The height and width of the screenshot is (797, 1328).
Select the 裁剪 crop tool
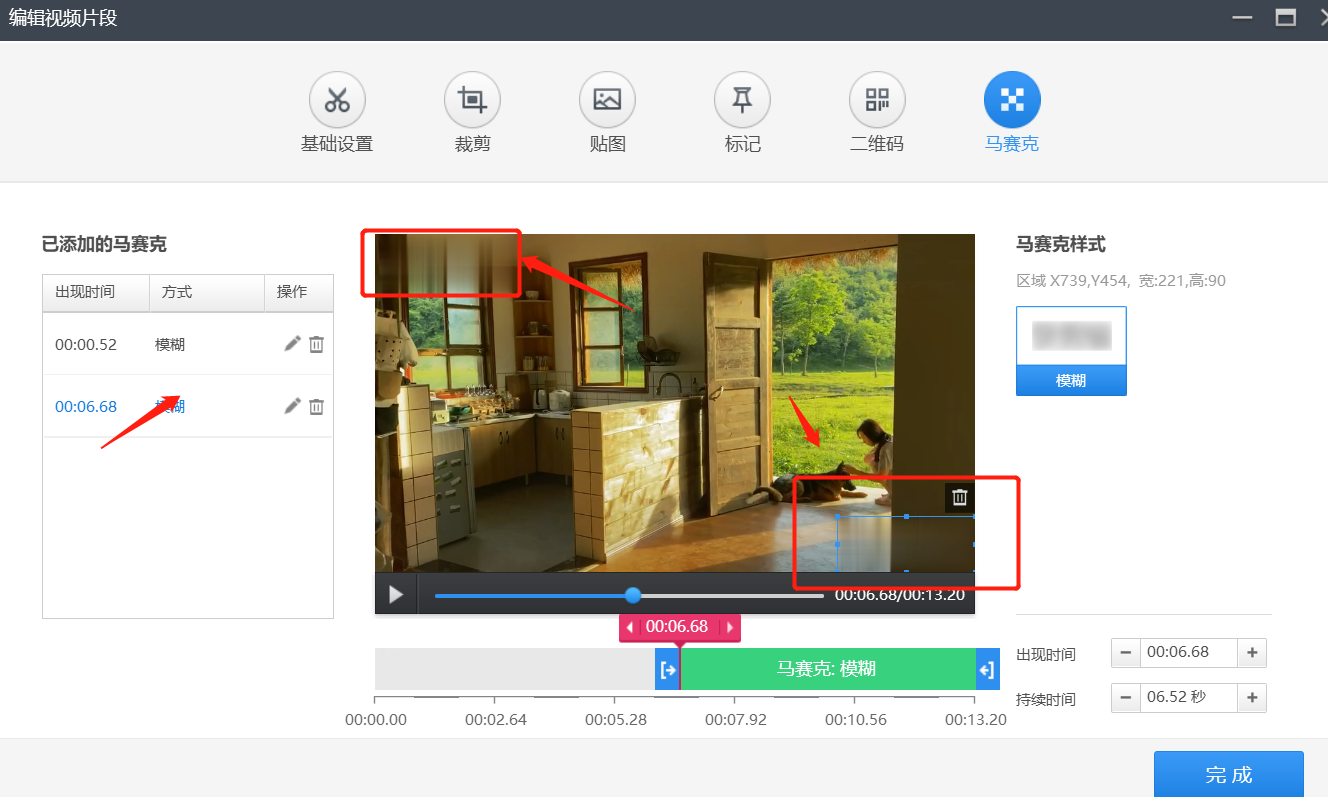click(472, 101)
